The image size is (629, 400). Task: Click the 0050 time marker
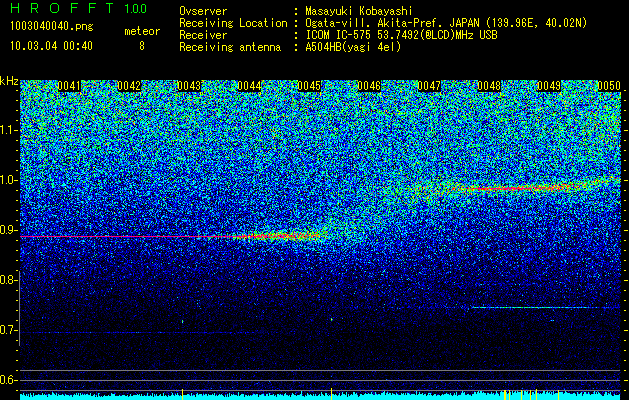[x=609, y=86]
